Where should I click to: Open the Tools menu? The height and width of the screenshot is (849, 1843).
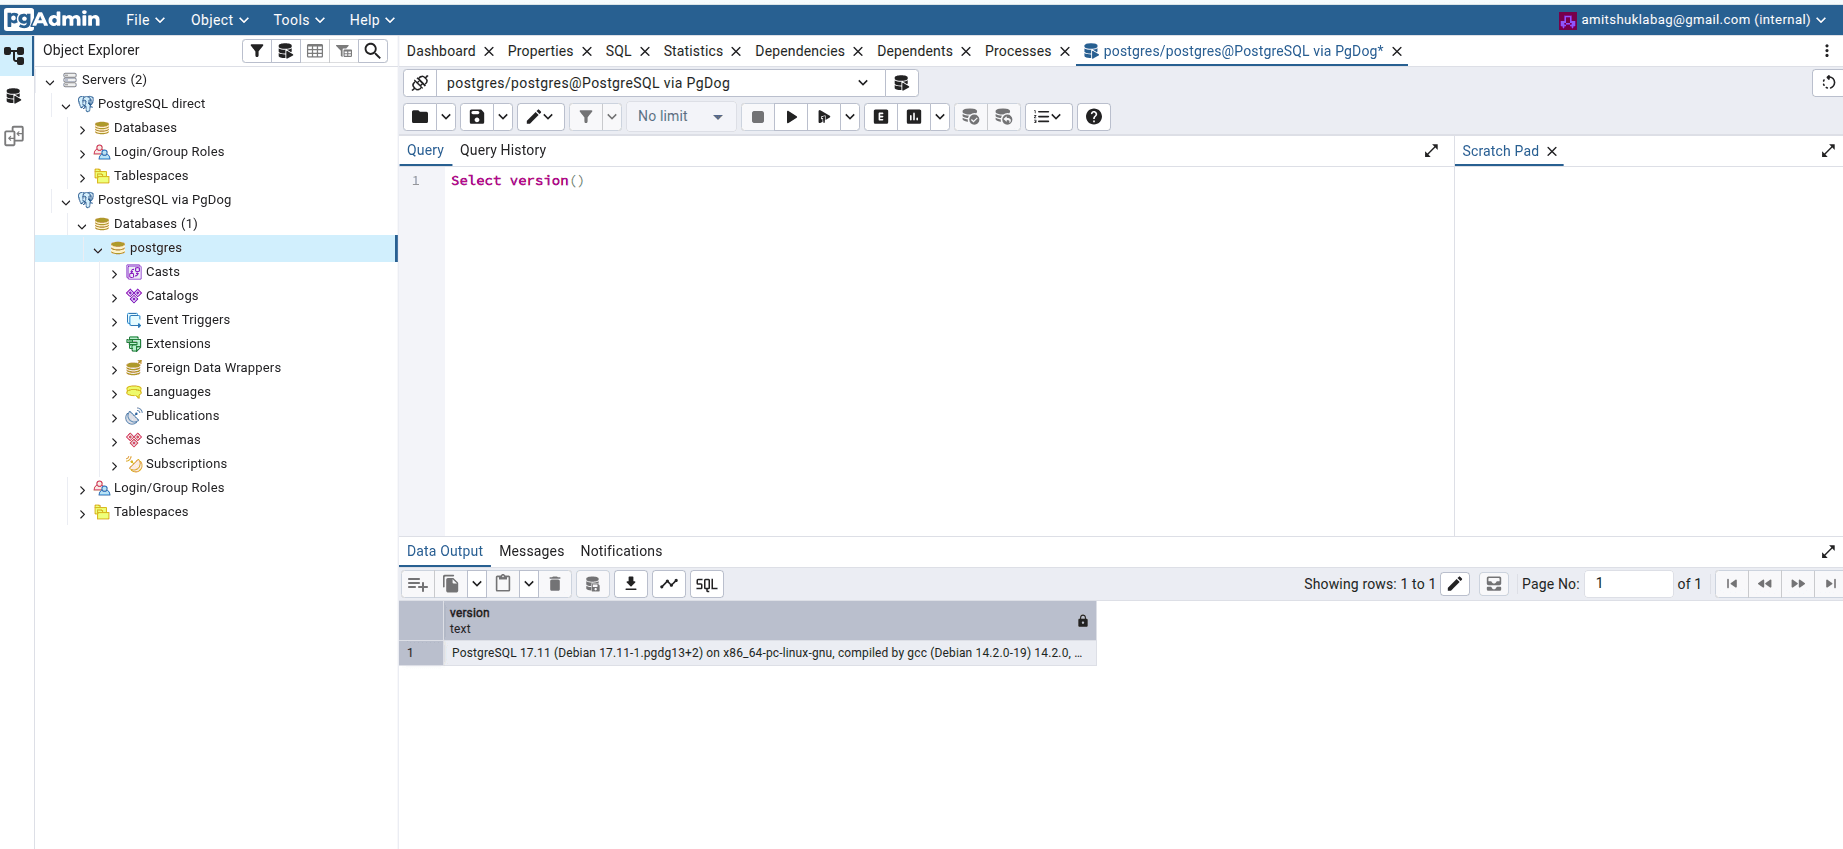click(299, 20)
